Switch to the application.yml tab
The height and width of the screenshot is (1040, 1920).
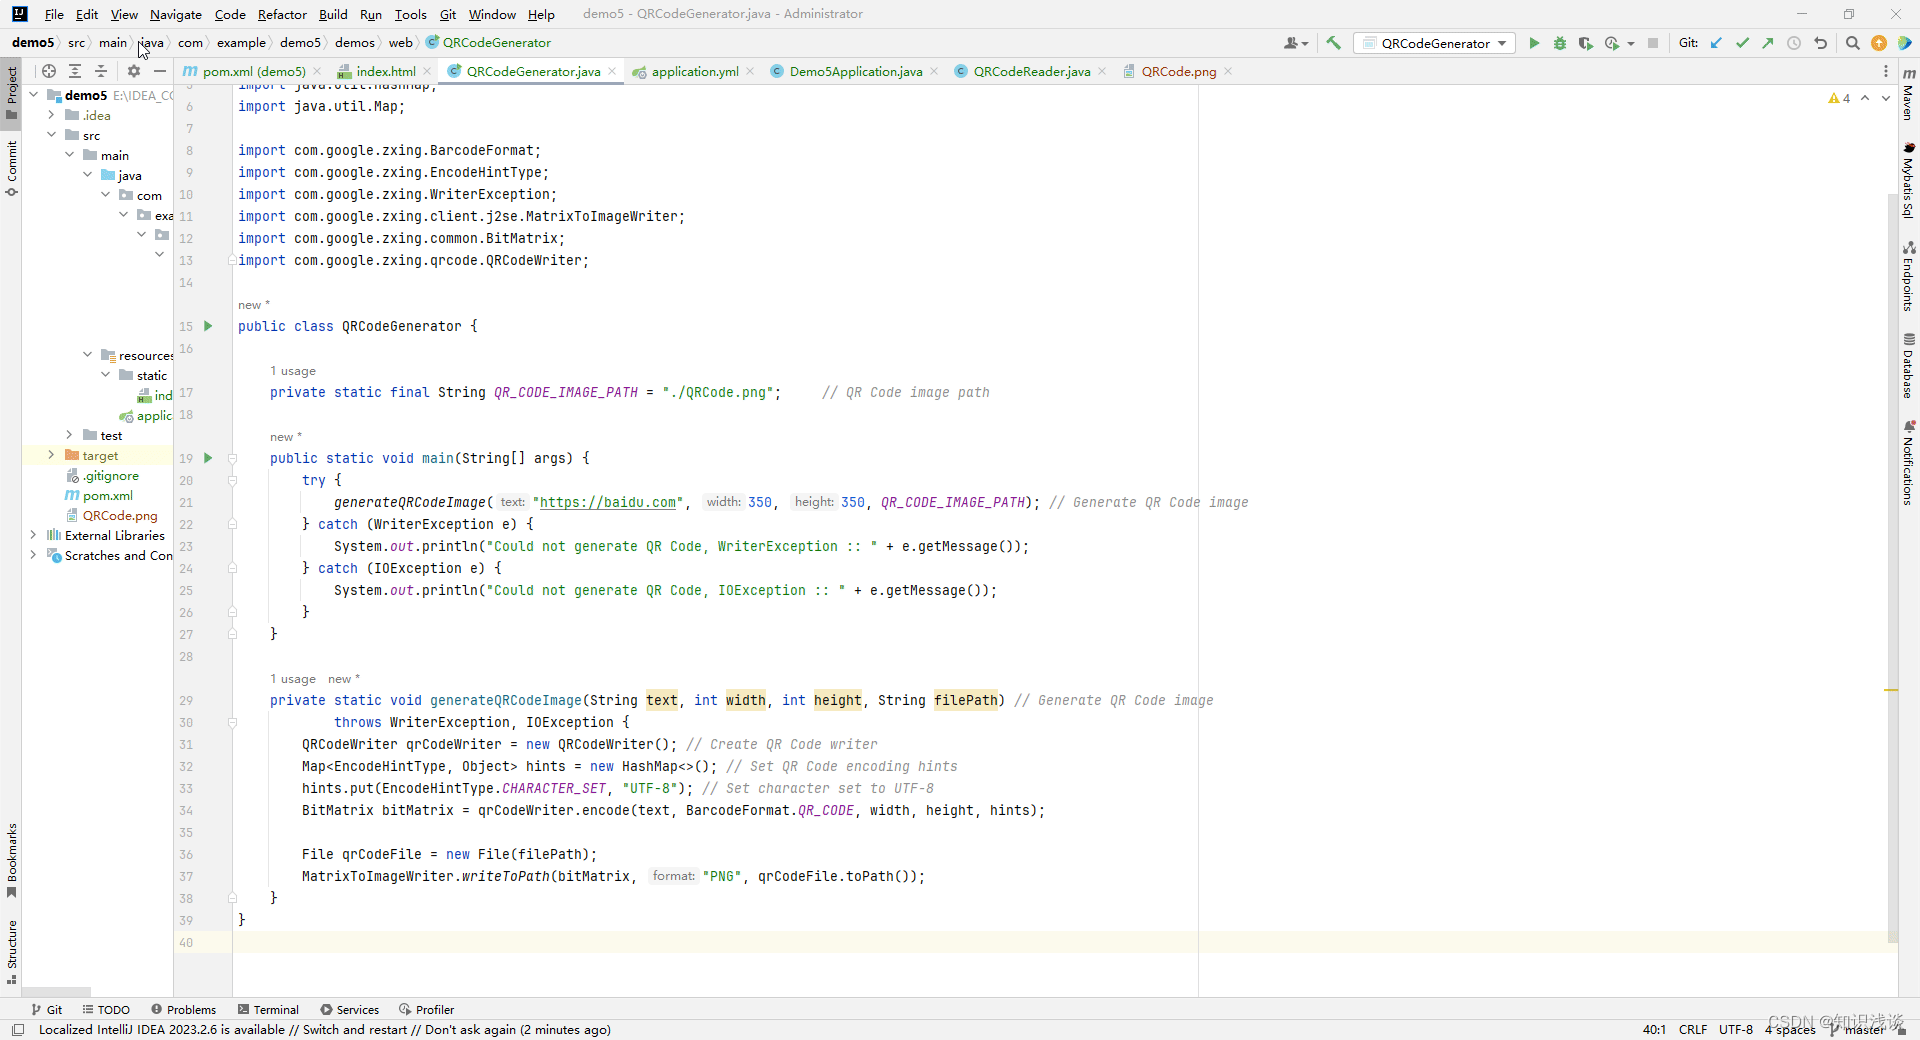coord(694,71)
